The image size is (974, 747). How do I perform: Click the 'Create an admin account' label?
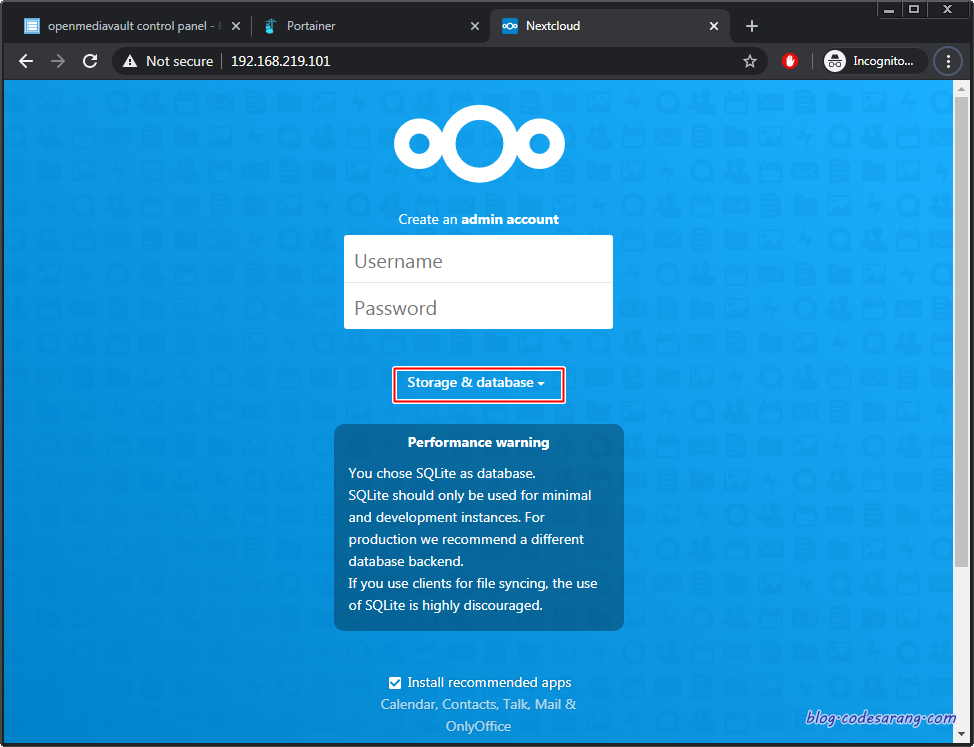(x=478, y=219)
